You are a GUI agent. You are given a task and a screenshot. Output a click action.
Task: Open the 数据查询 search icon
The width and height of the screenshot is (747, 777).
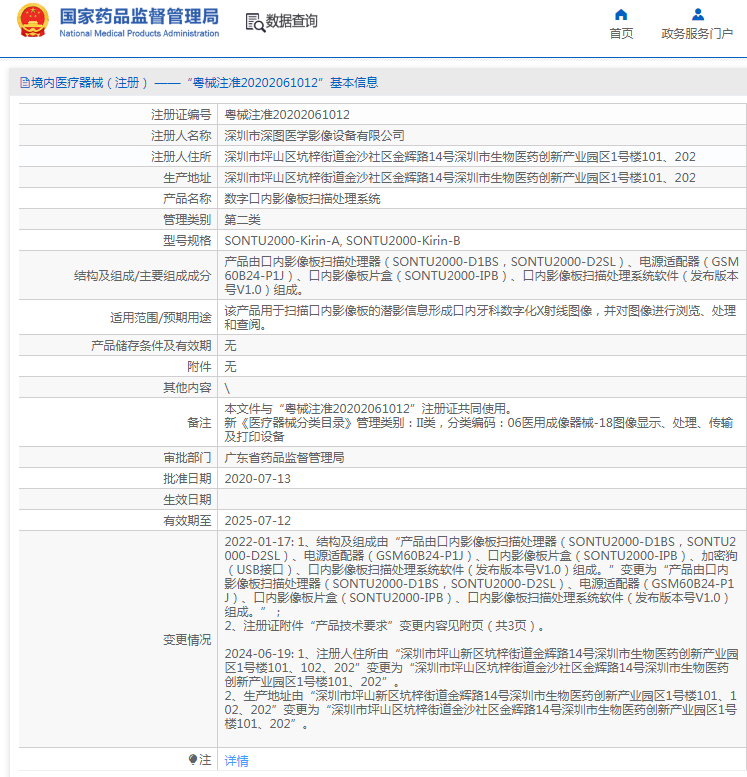255,22
